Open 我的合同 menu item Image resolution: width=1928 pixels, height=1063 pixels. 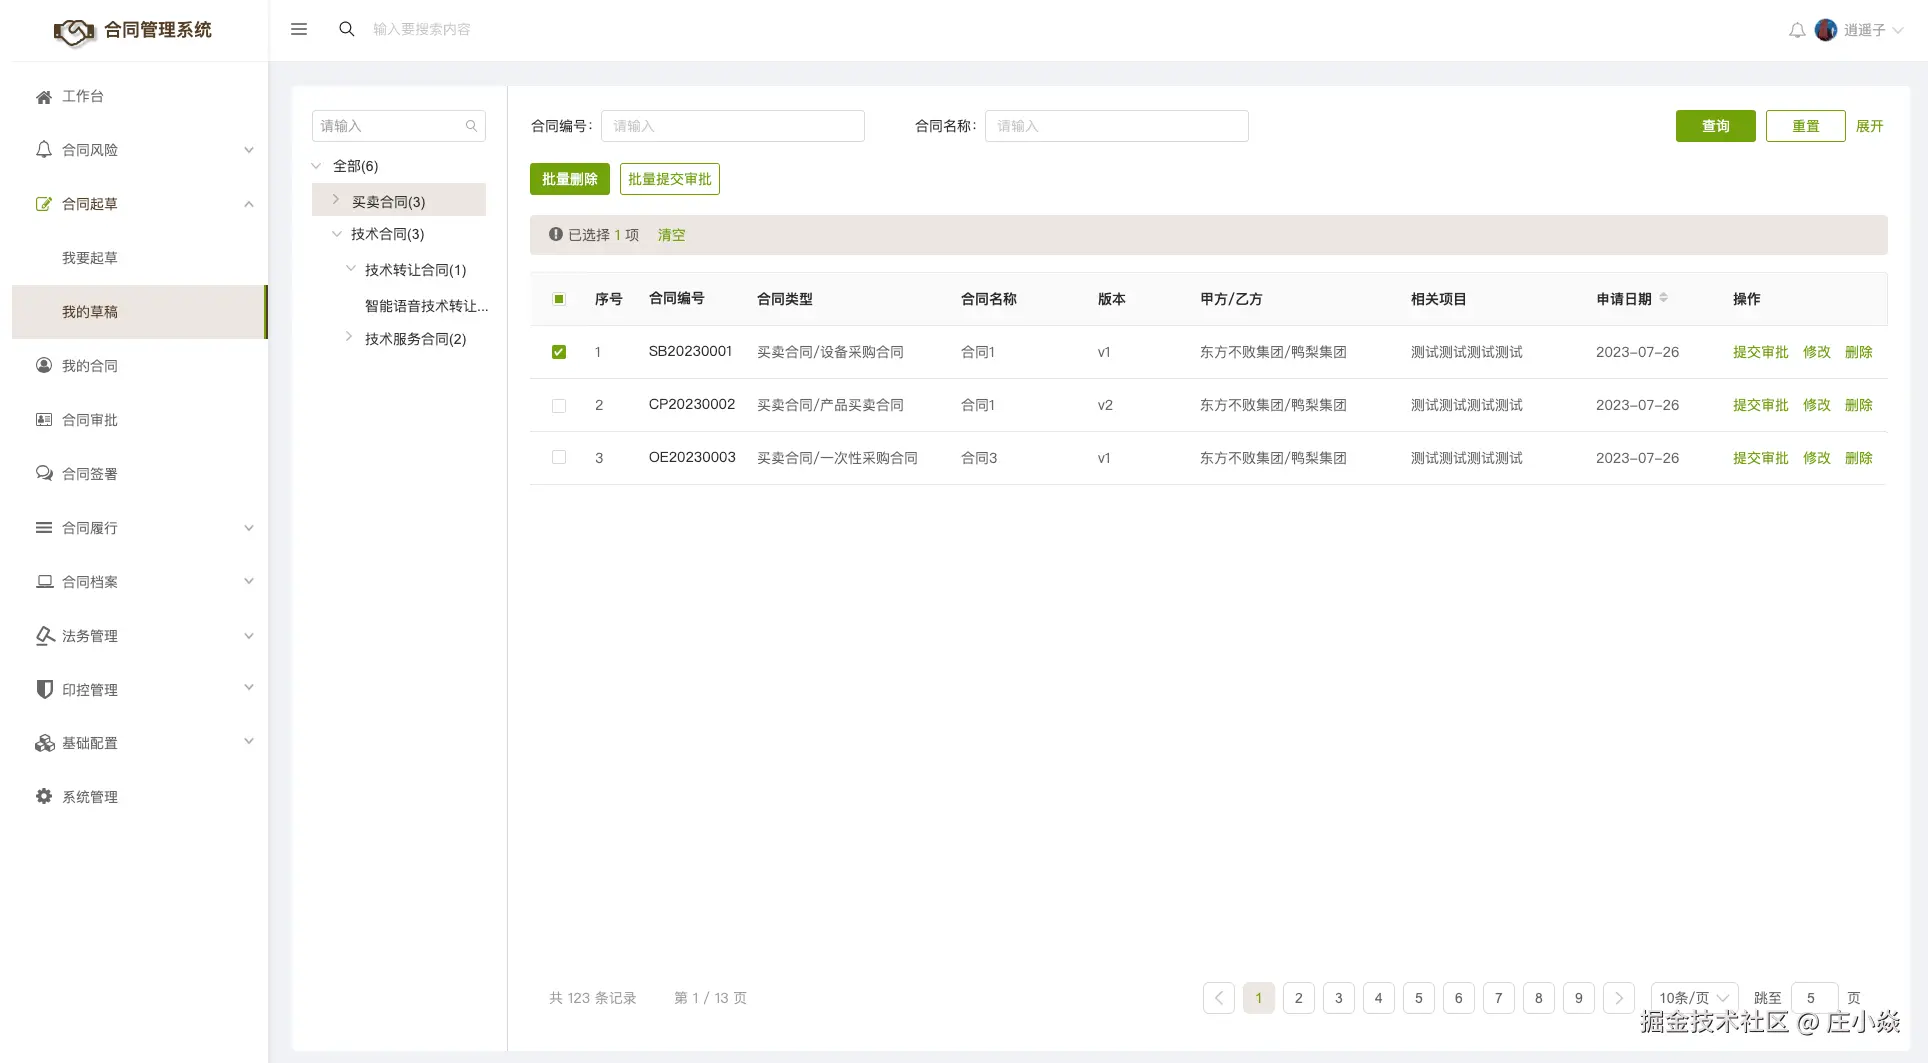tap(90, 366)
